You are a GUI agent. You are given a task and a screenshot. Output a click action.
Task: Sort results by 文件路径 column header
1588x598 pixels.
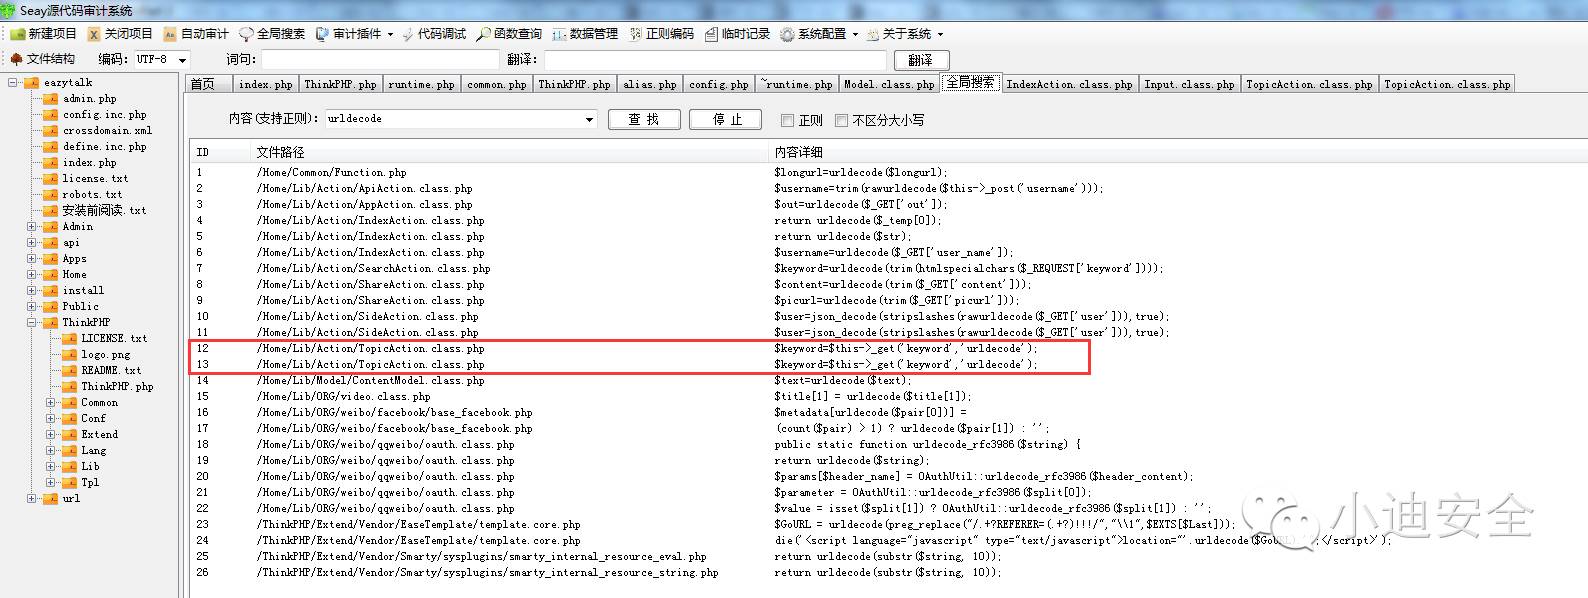point(509,152)
